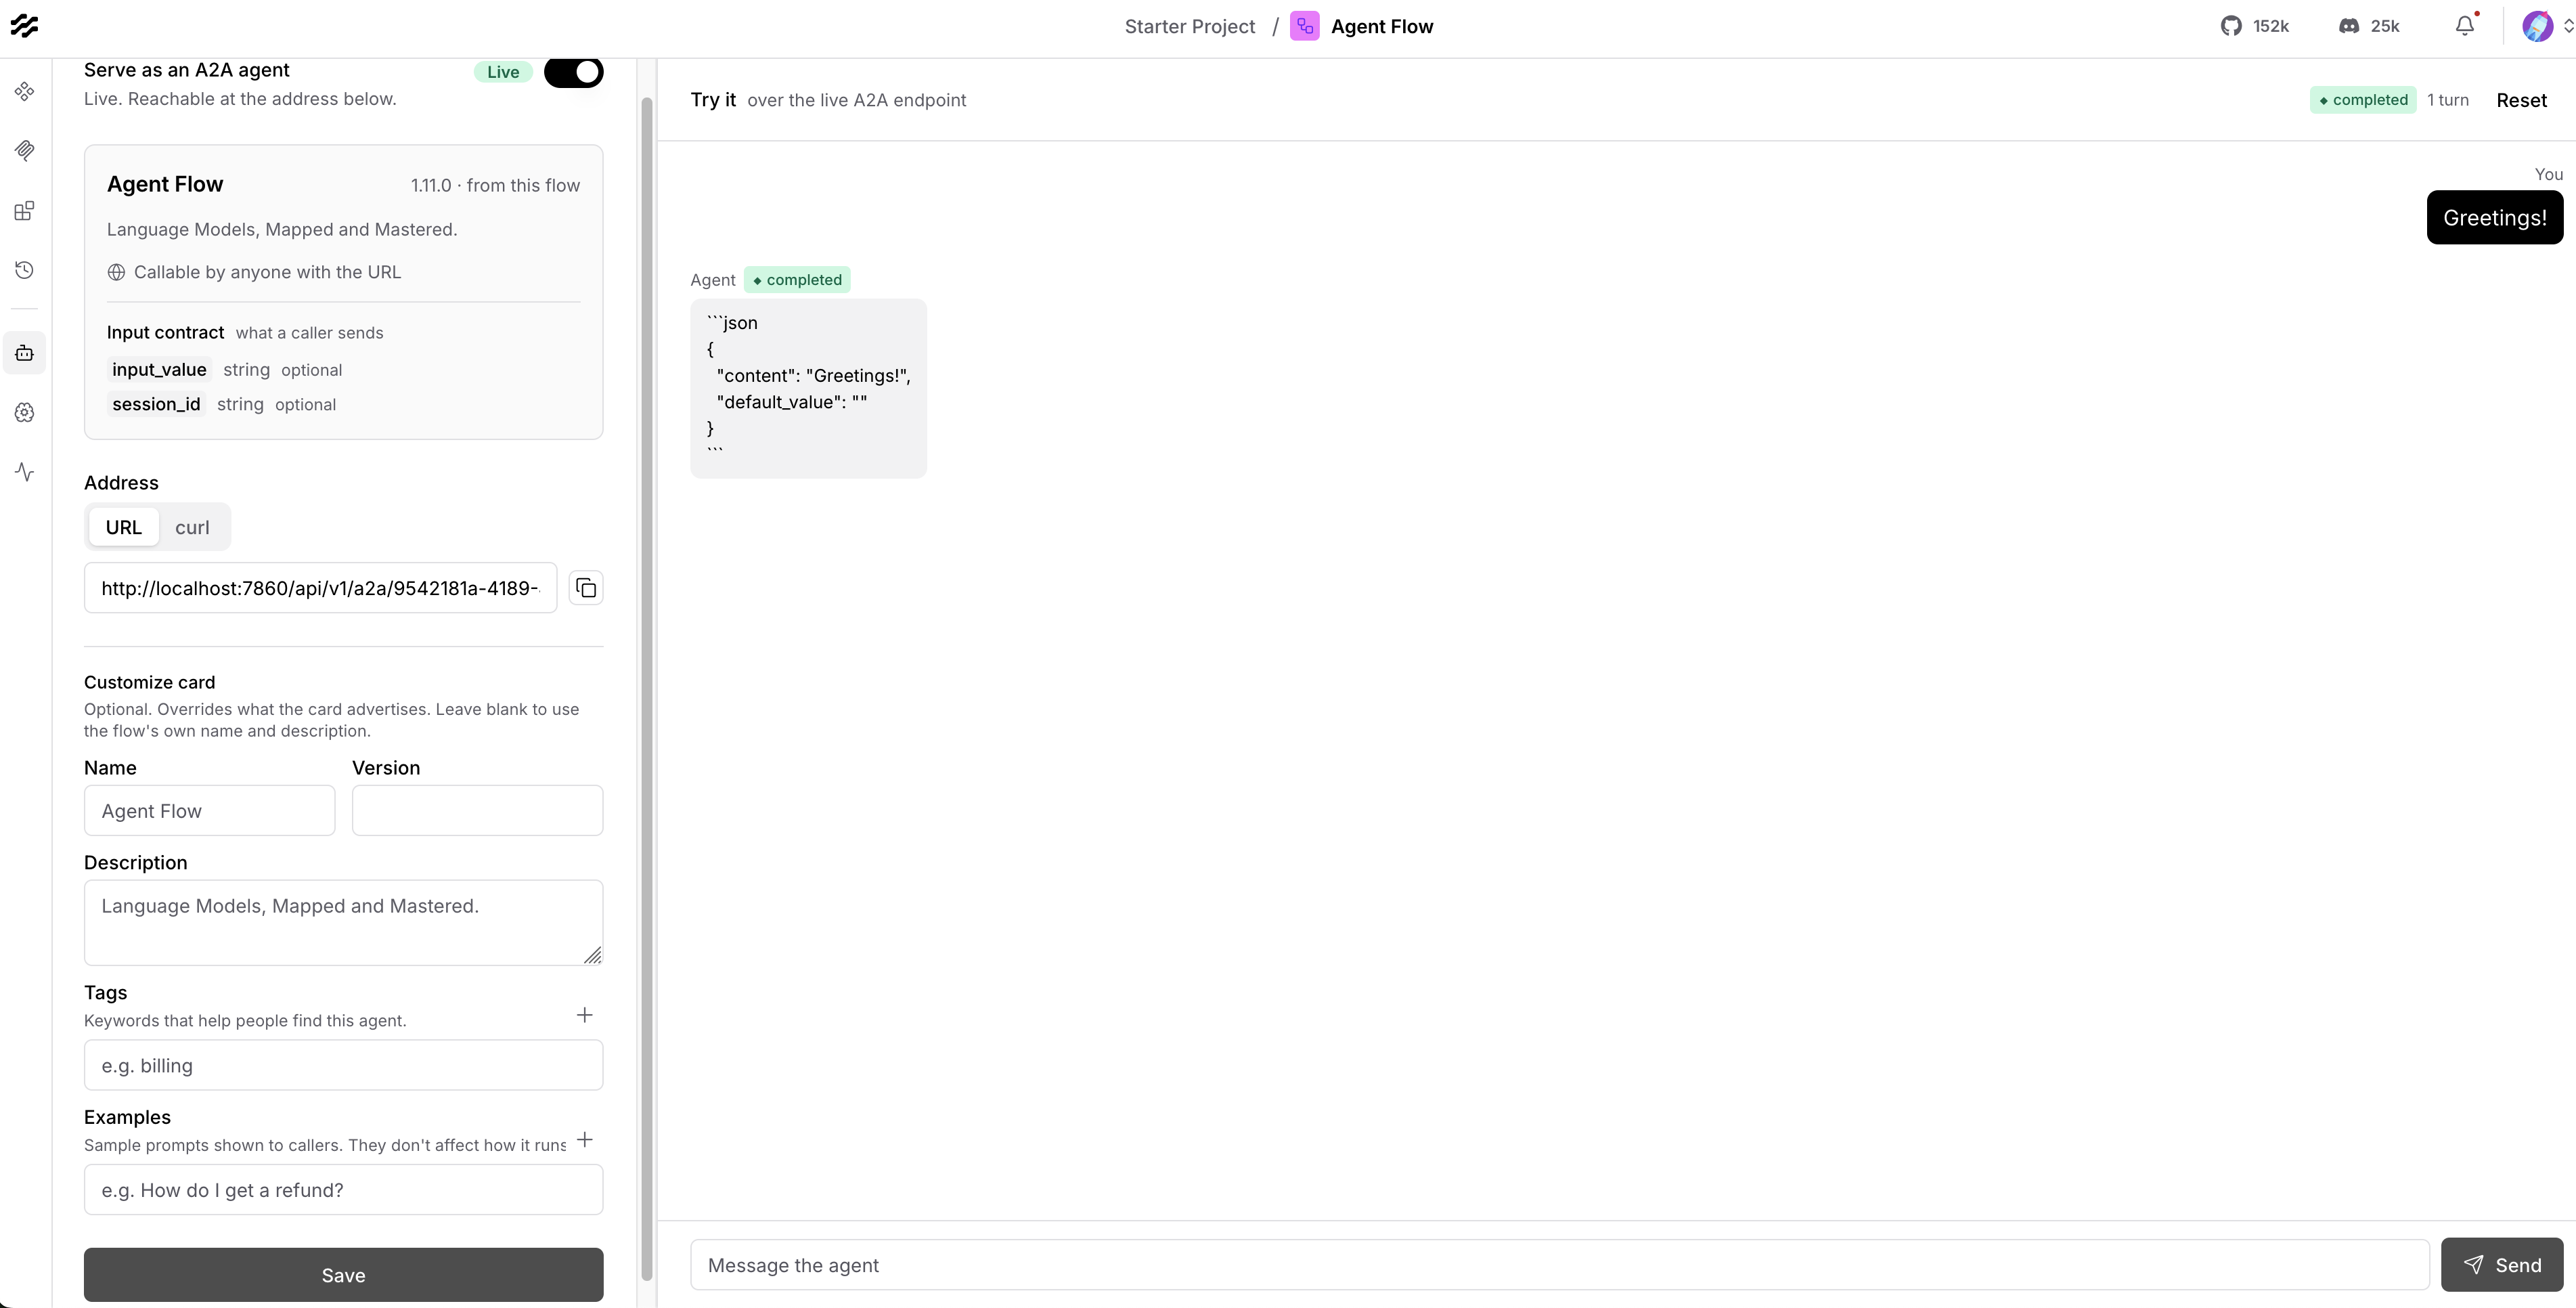
Task: Open GitHub 152k stars link
Action: [2255, 26]
